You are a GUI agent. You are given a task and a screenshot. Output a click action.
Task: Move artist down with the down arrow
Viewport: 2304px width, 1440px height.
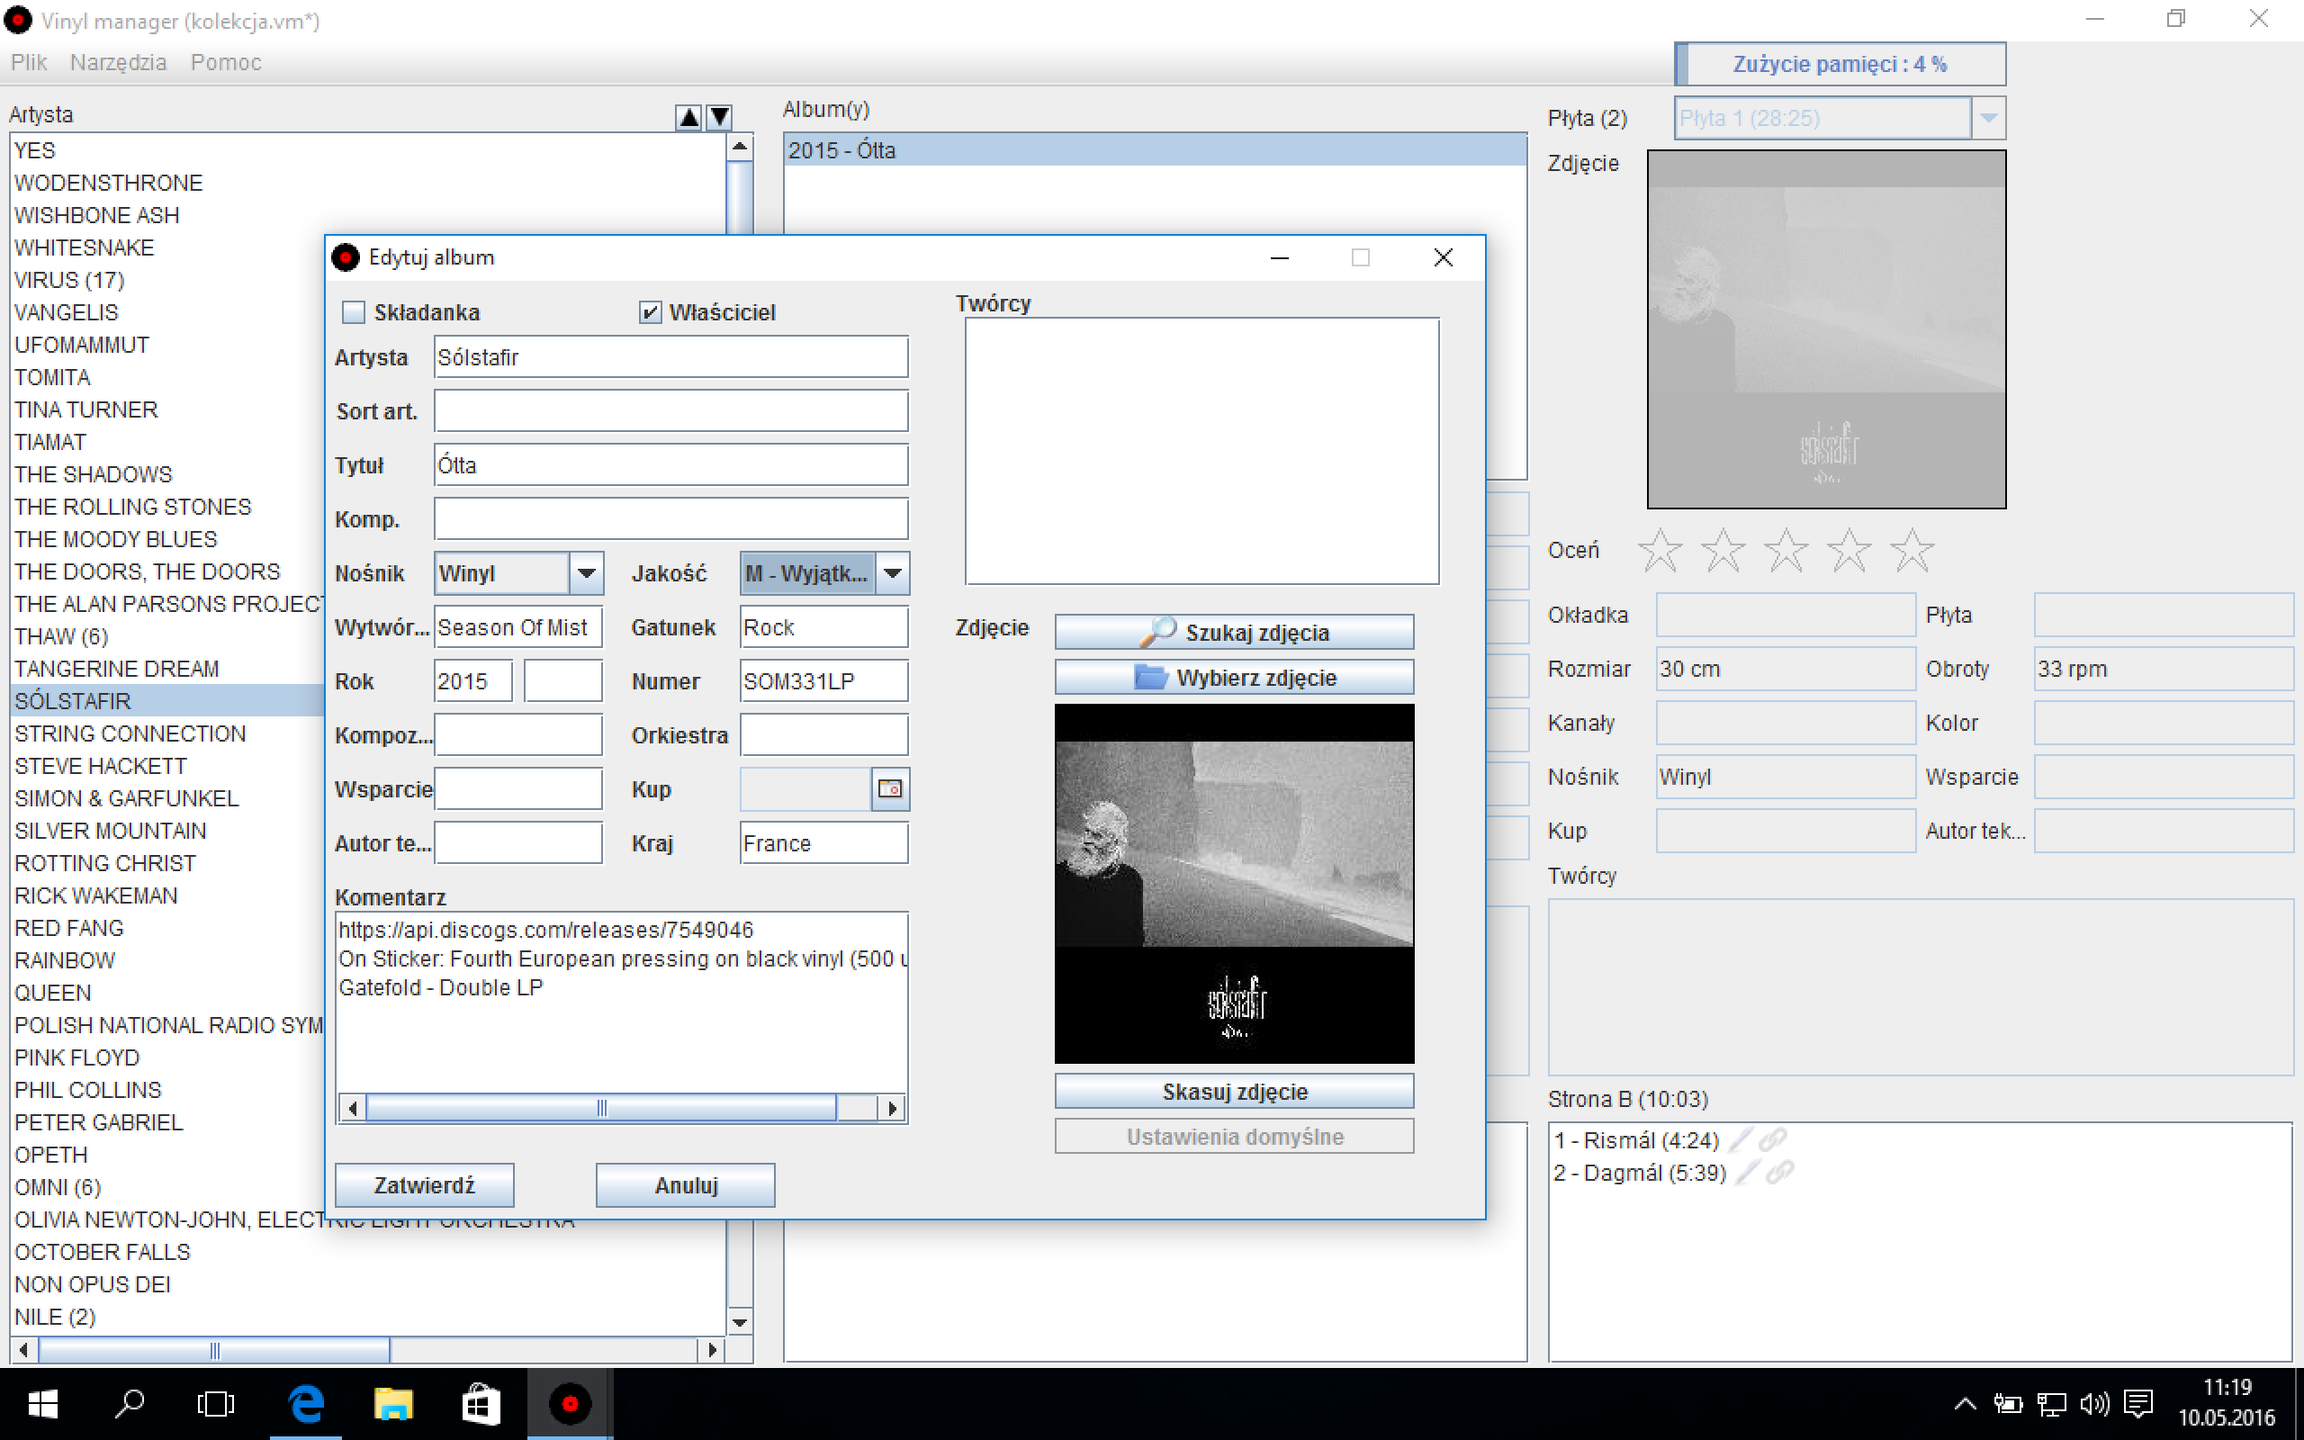pos(719,117)
